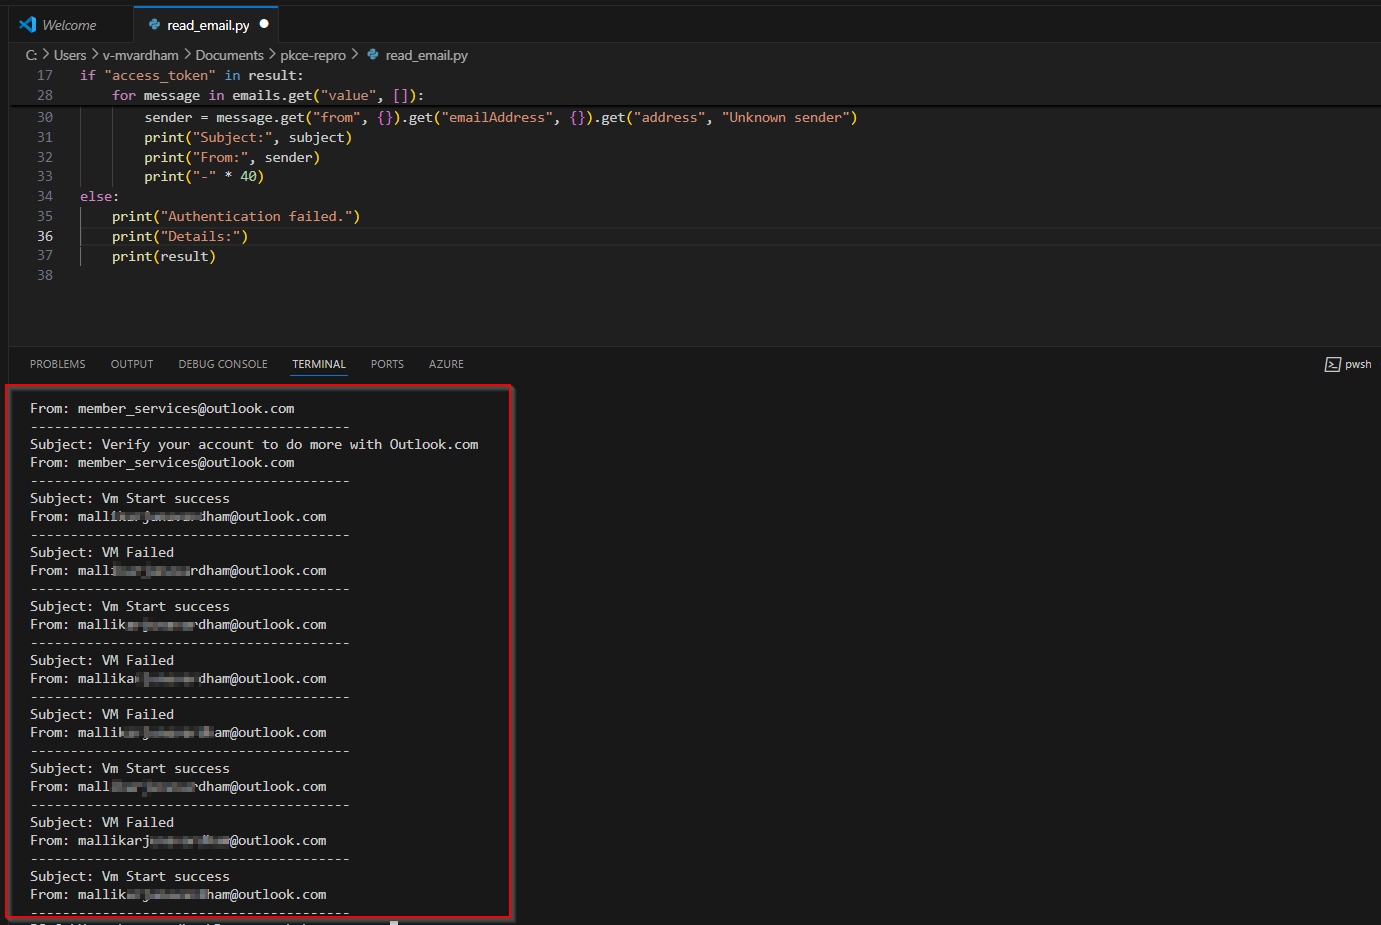Click the 'else:' keyword on line 34
1381x925 pixels.
point(99,196)
